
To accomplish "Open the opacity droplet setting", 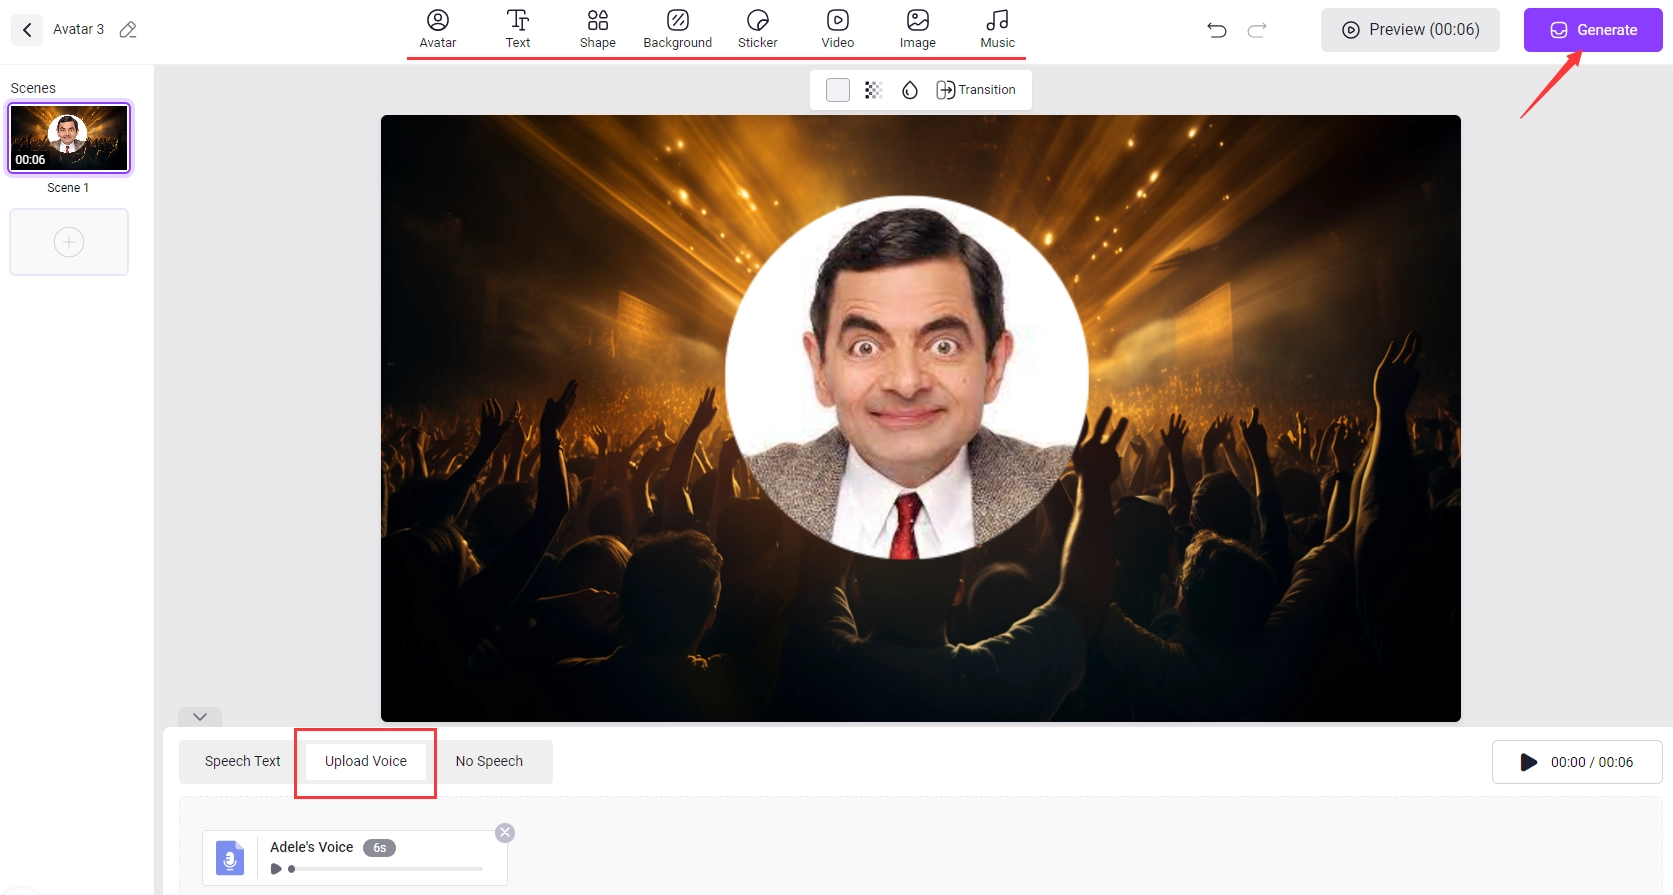I will coord(910,90).
